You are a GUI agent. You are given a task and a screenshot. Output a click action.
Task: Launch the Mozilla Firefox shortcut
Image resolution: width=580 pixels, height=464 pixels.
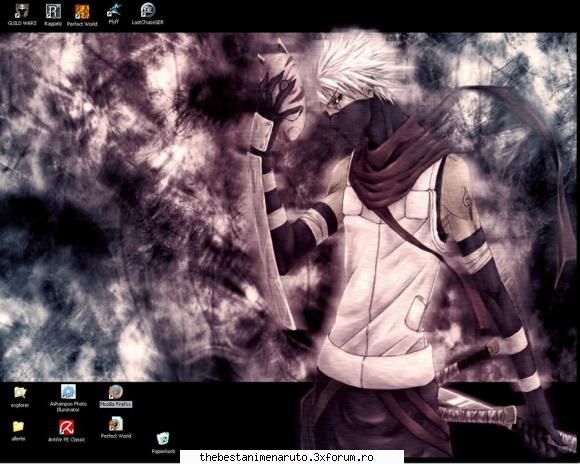[116, 396]
